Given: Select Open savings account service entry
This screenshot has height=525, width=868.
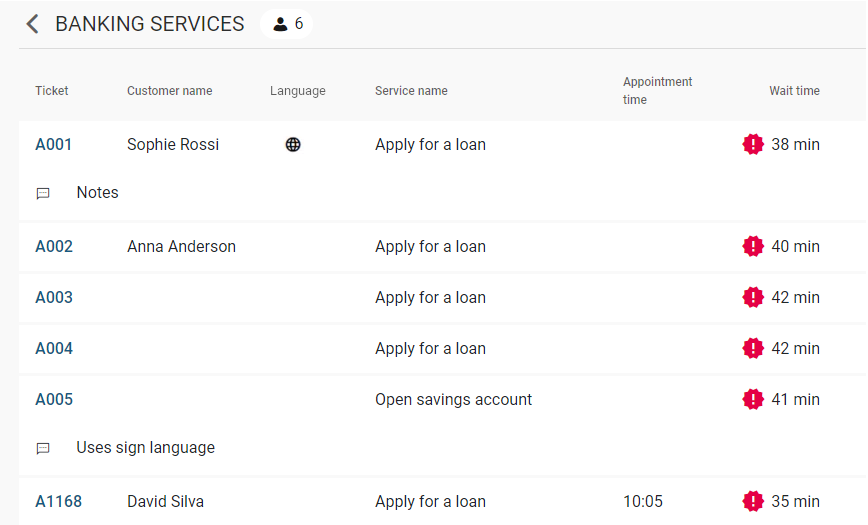Looking at the screenshot, I should (x=453, y=400).
